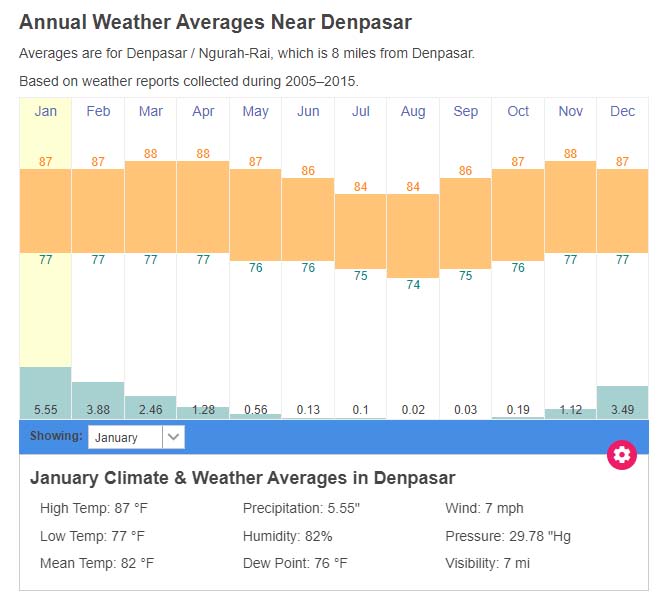Select the Feb month column header

click(x=98, y=111)
